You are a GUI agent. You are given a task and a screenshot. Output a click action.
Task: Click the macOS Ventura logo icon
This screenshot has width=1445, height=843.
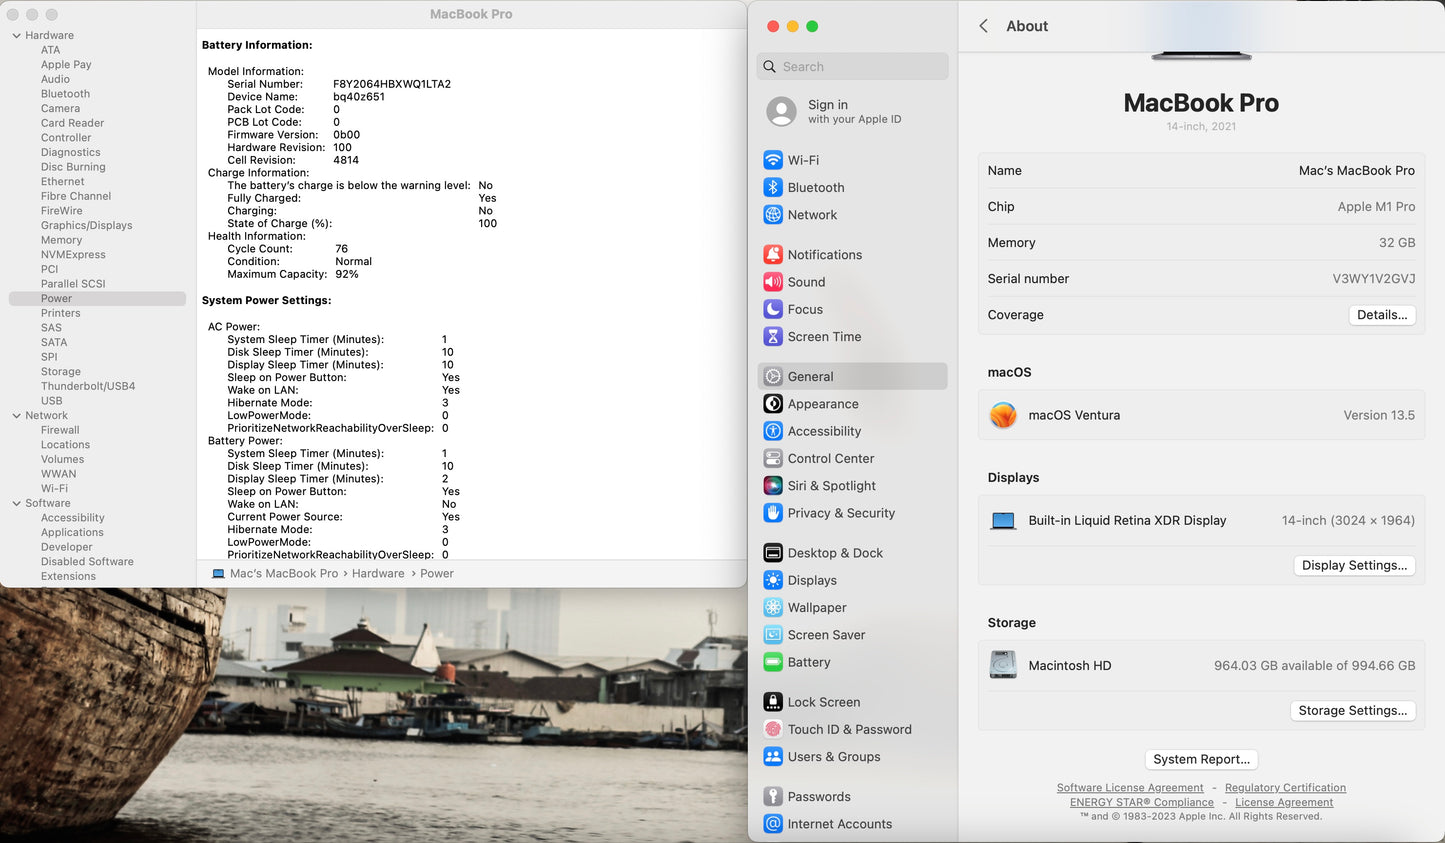point(1003,415)
